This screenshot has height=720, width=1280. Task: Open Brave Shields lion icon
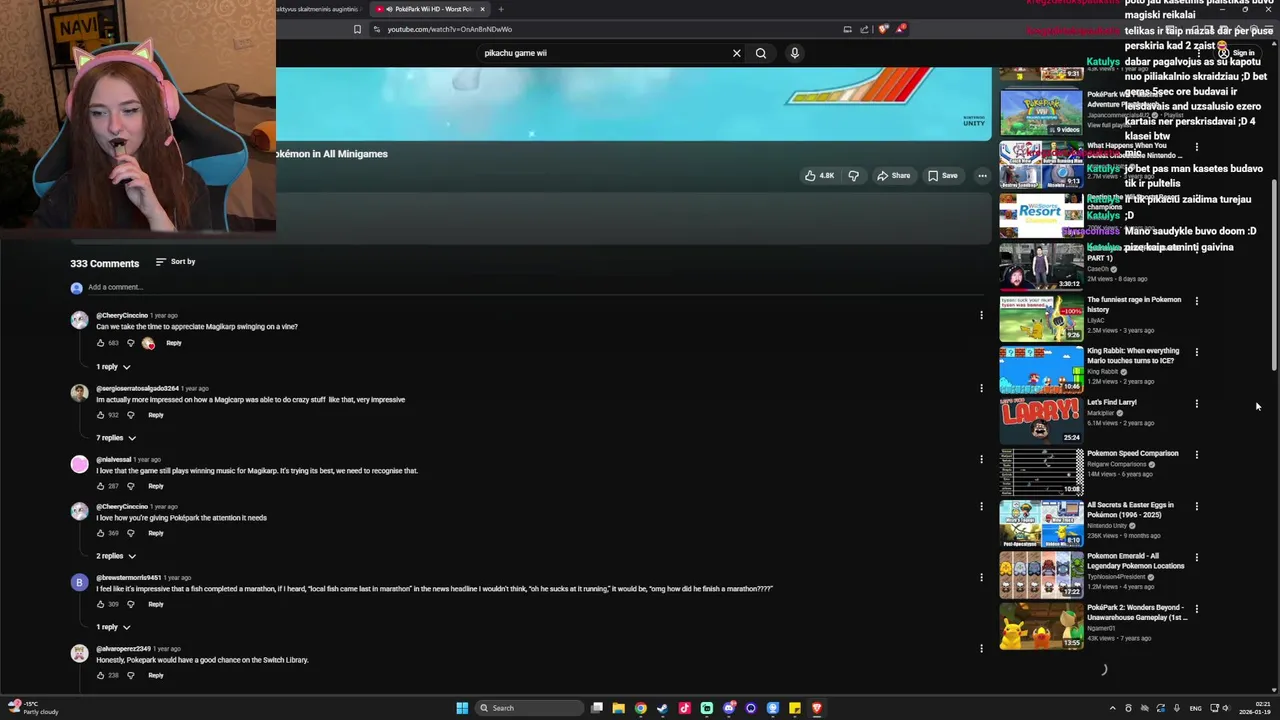tap(883, 29)
